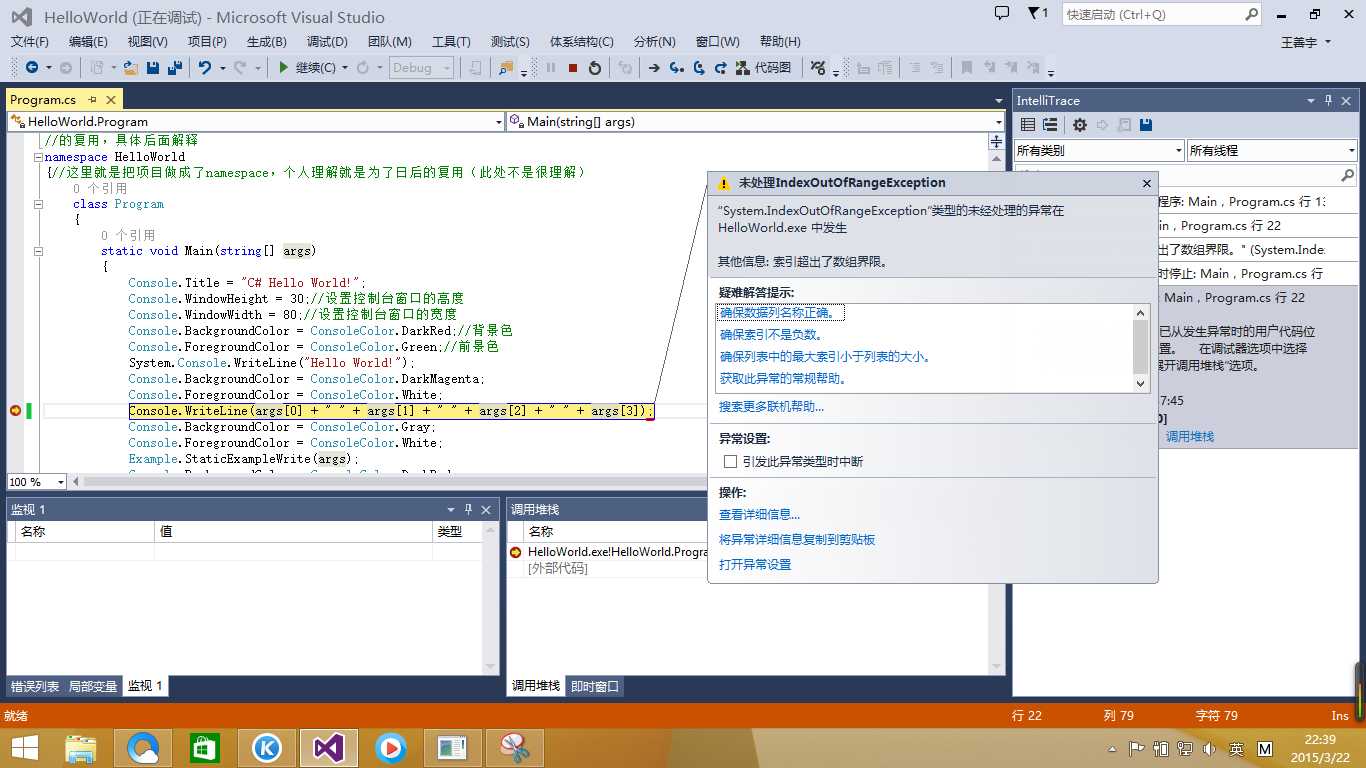Screen dimensions: 1366x768
Task: Click the HelloWorld.exe call stack row
Action: coord(618,552)
